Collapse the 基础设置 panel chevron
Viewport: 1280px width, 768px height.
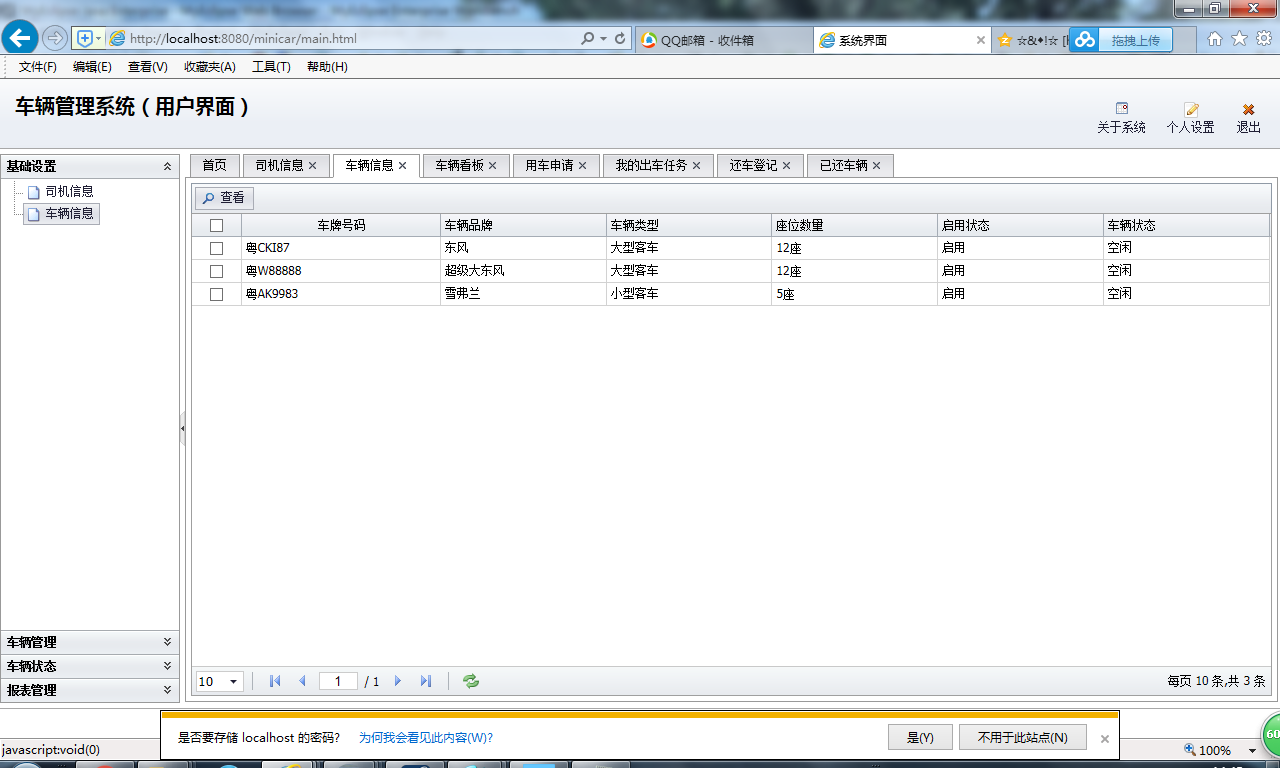(167, 166)
